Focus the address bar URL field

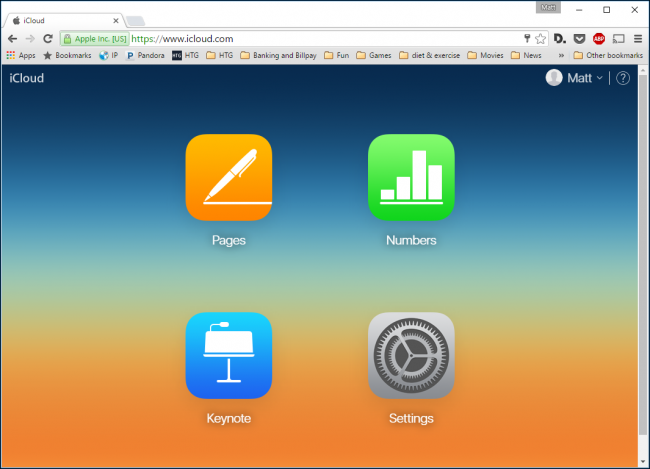tap(323, 39)
